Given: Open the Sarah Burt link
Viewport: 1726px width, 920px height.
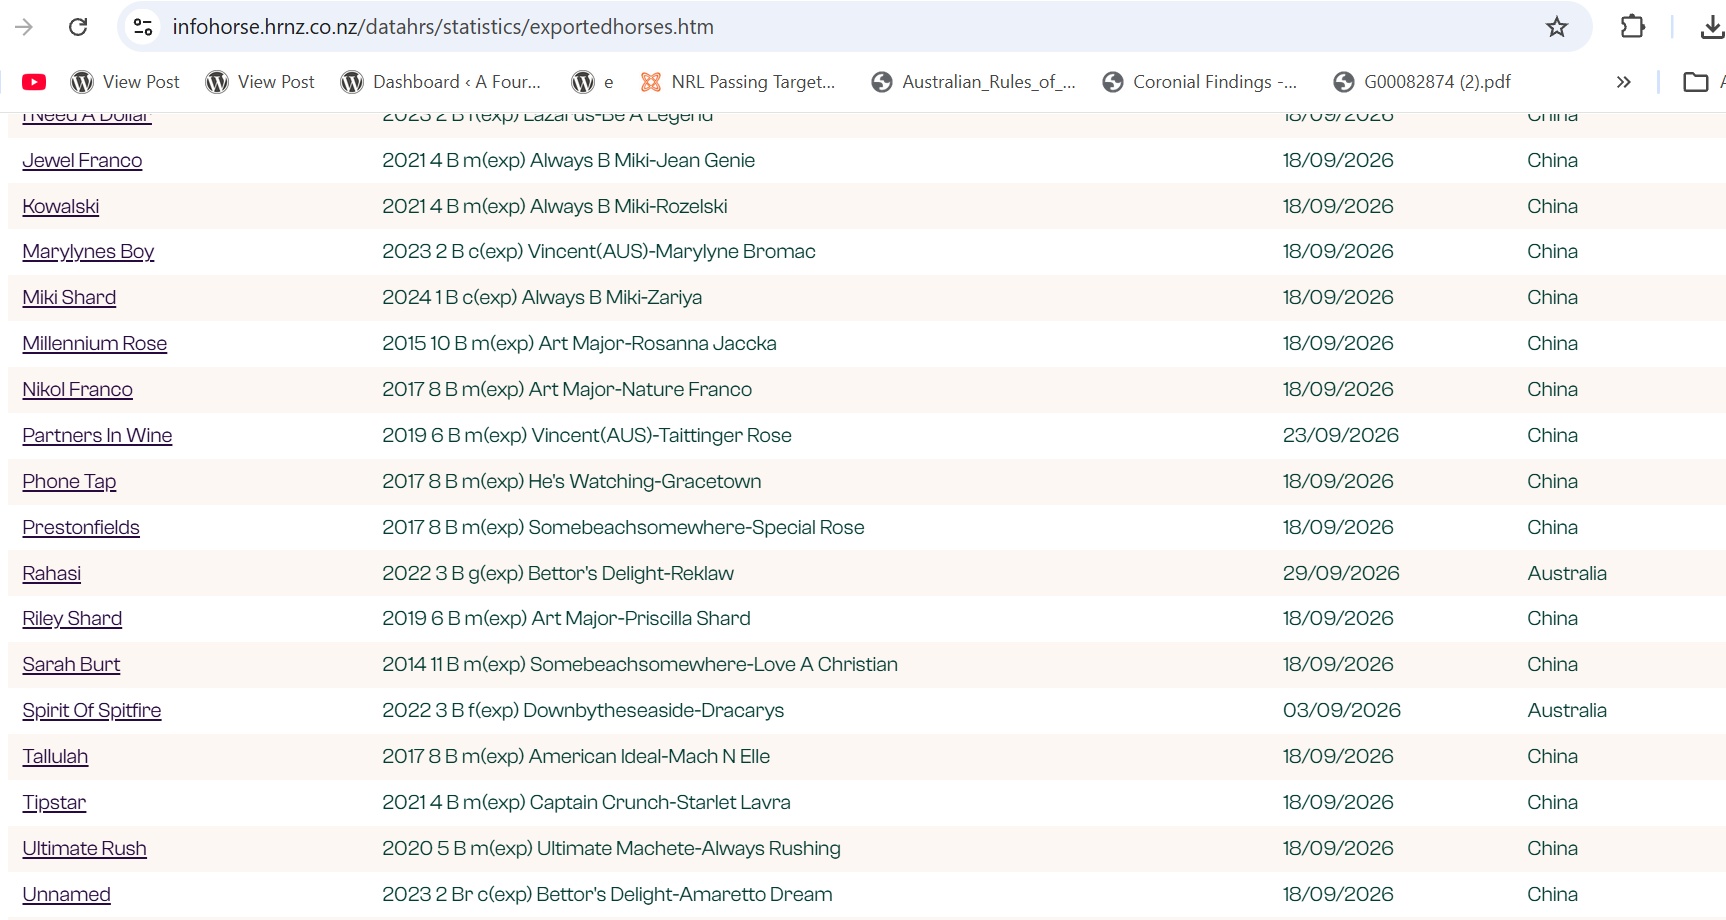Looking at the screenshot, I should click(71, 665).
